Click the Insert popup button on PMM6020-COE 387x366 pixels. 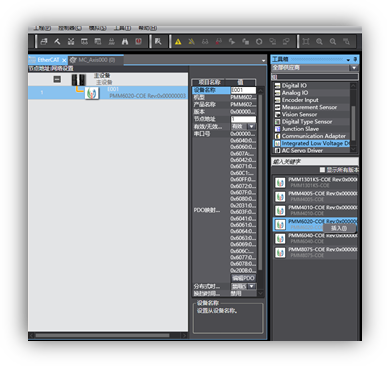point(339,228)
